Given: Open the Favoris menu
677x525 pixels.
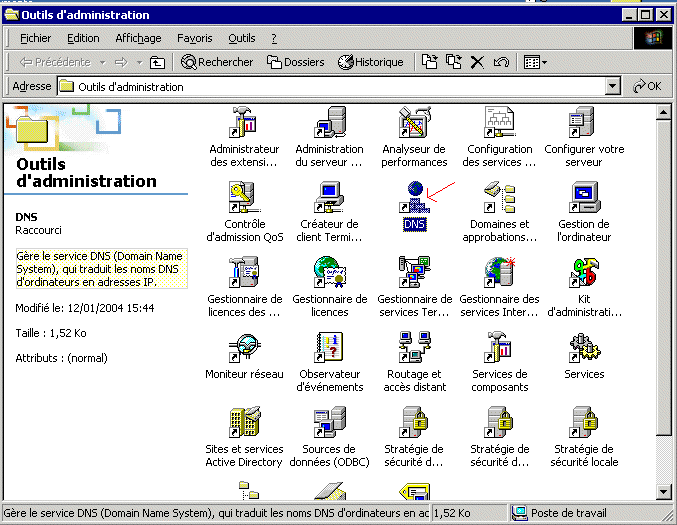Looking at the screenshot, I should tap(195, 38).
